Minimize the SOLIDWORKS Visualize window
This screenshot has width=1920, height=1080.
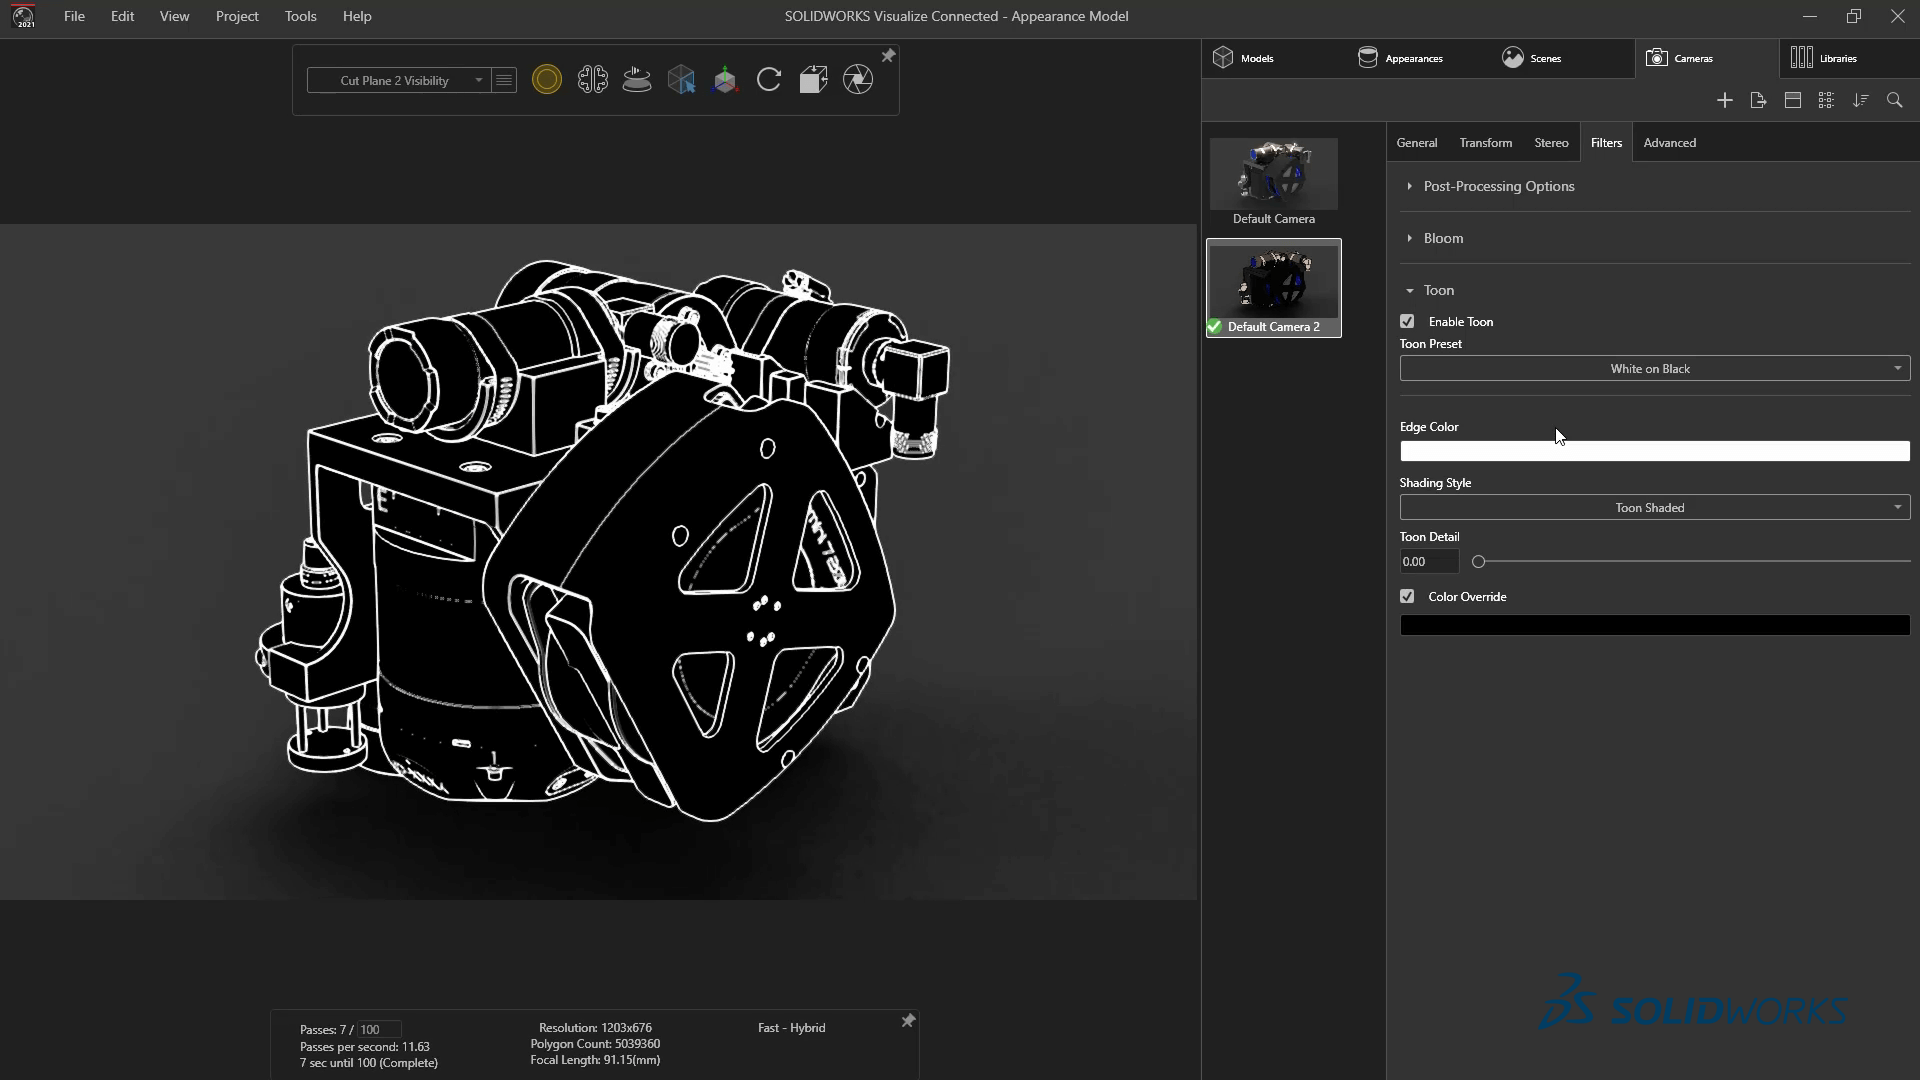1809,16
